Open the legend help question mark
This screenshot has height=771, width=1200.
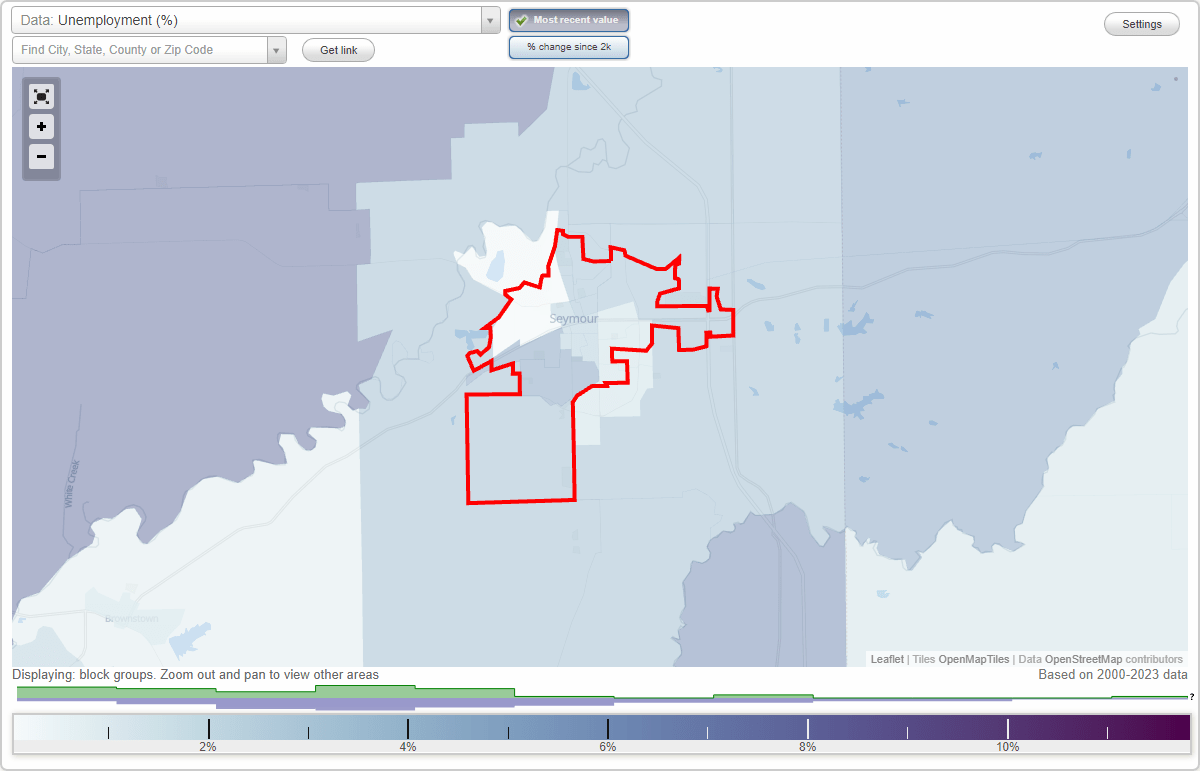coord(1191,698)
